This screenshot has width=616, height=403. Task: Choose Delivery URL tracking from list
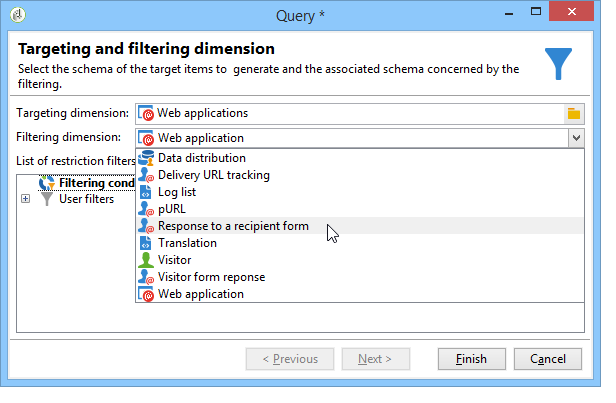click(x=213, y=175)
